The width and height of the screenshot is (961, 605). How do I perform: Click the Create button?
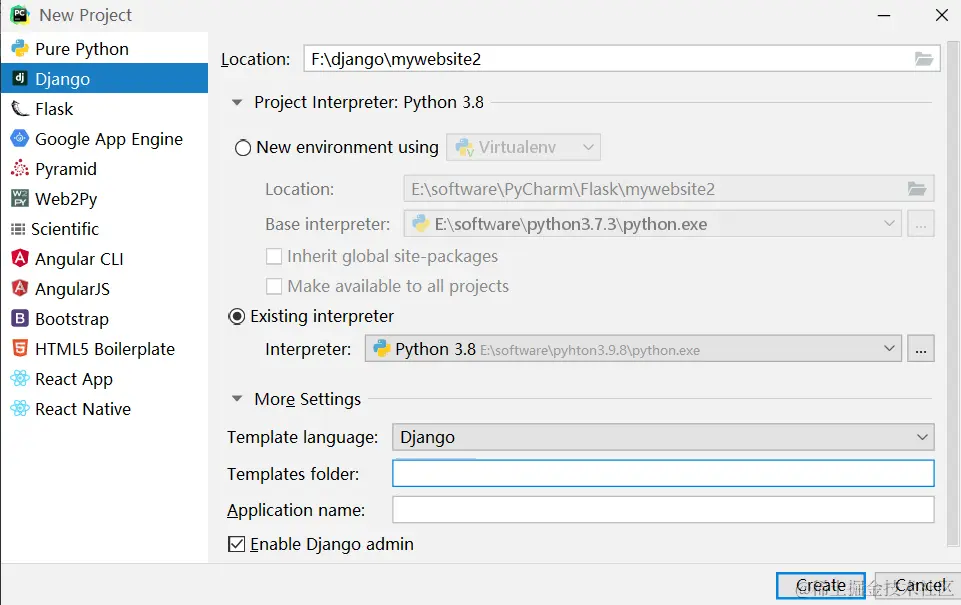click(821, 585)
